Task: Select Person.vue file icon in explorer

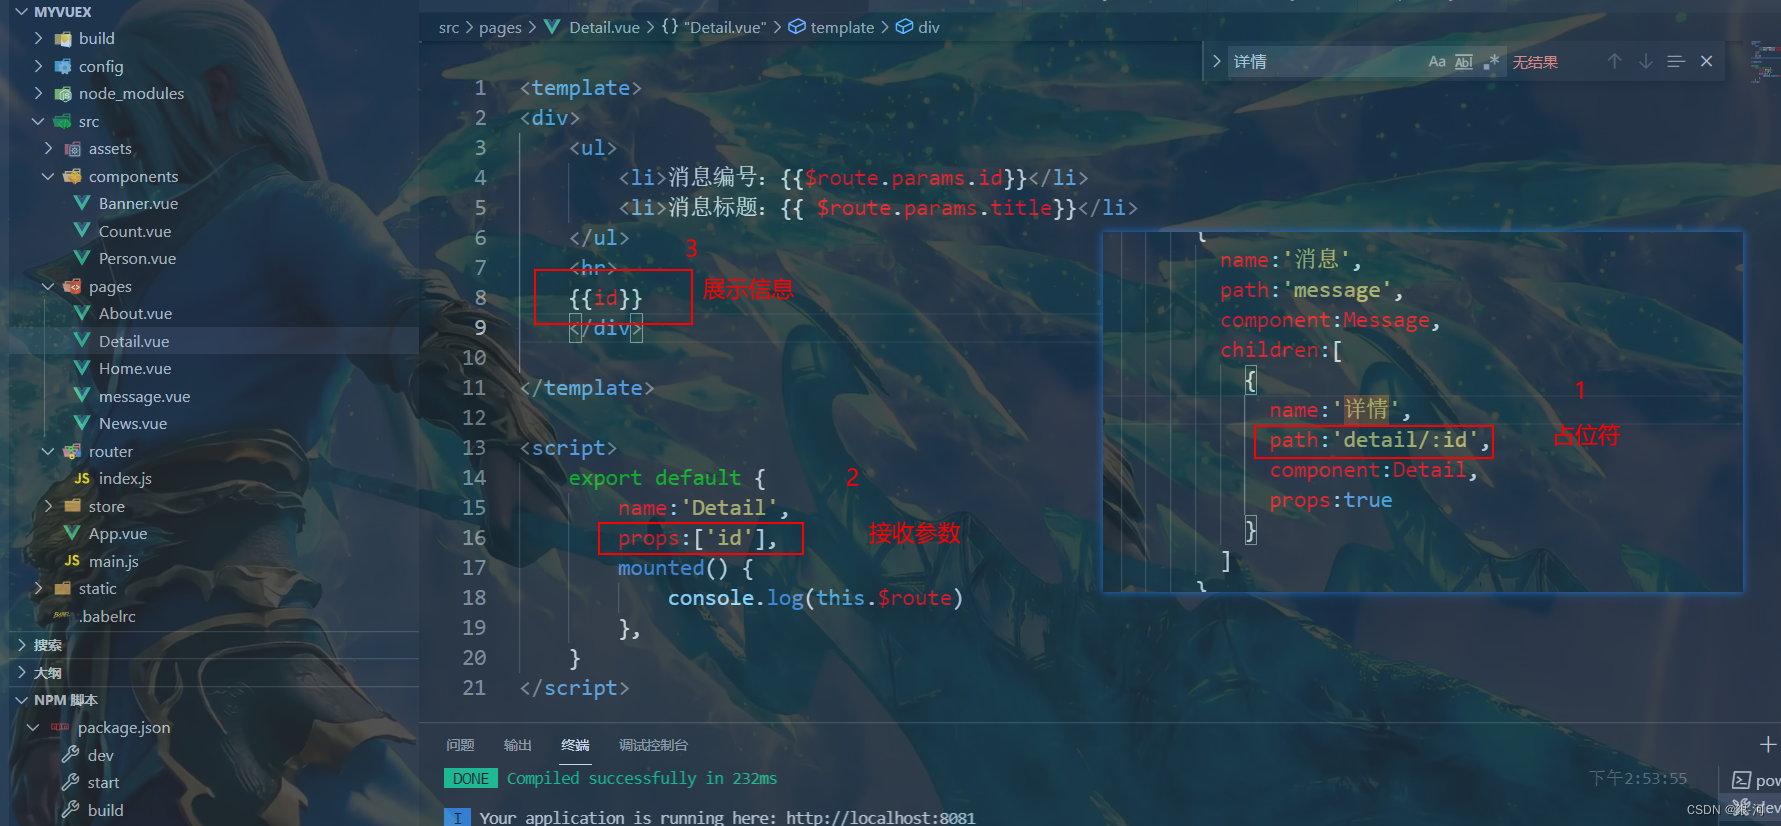Action: coord(82,258)
